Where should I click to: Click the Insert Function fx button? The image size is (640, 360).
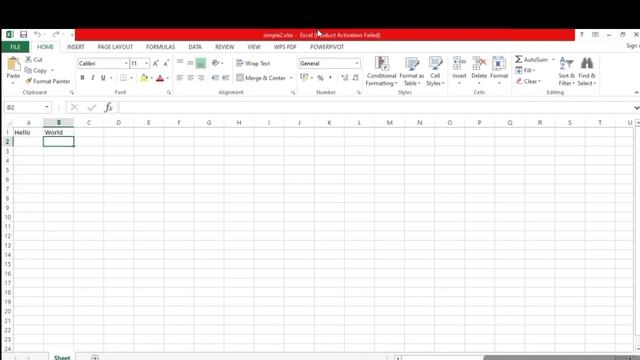[108, 107]
